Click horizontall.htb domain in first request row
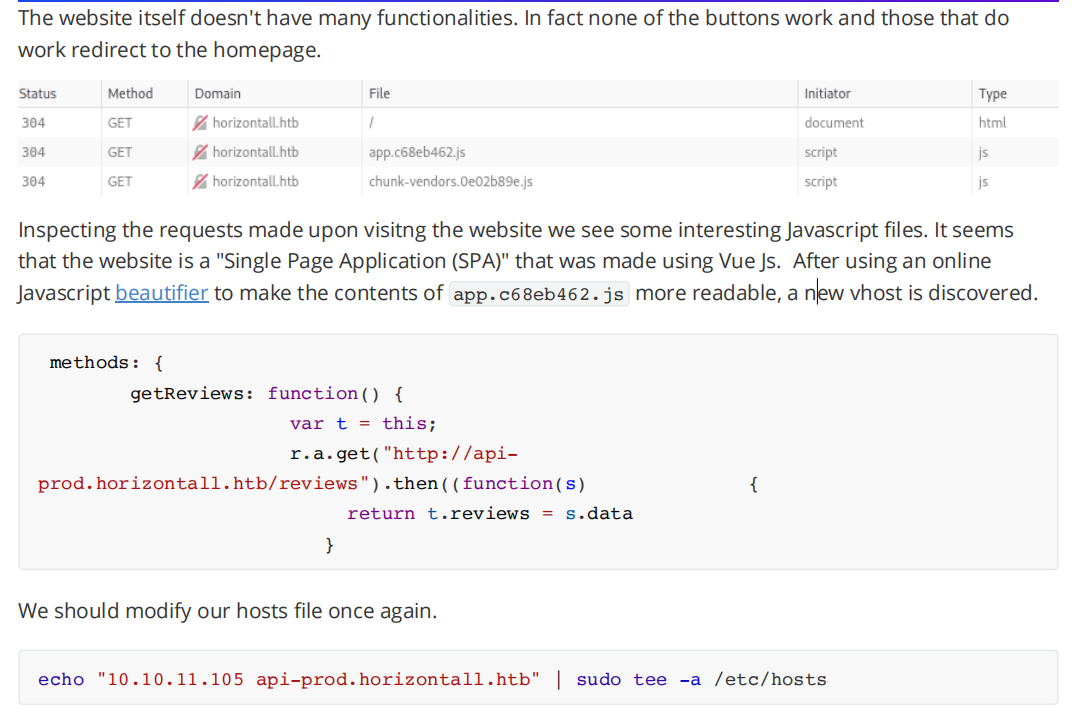The image size is (1074, 717). 255,123
